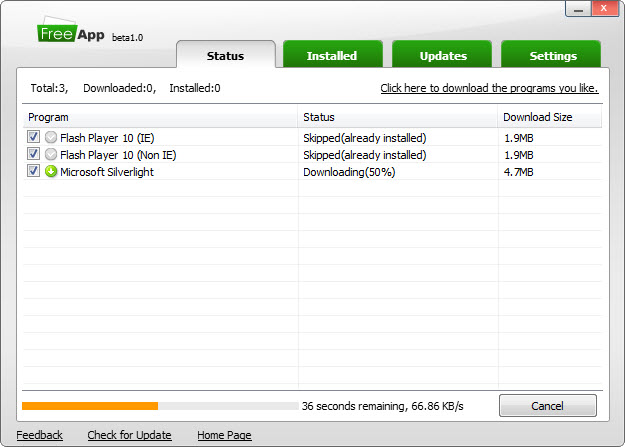The width and height of the screenshot is (625, 447).
Task: Click 1.9MB size of Flash Player 10 (IE)
Action: (519, 138)
